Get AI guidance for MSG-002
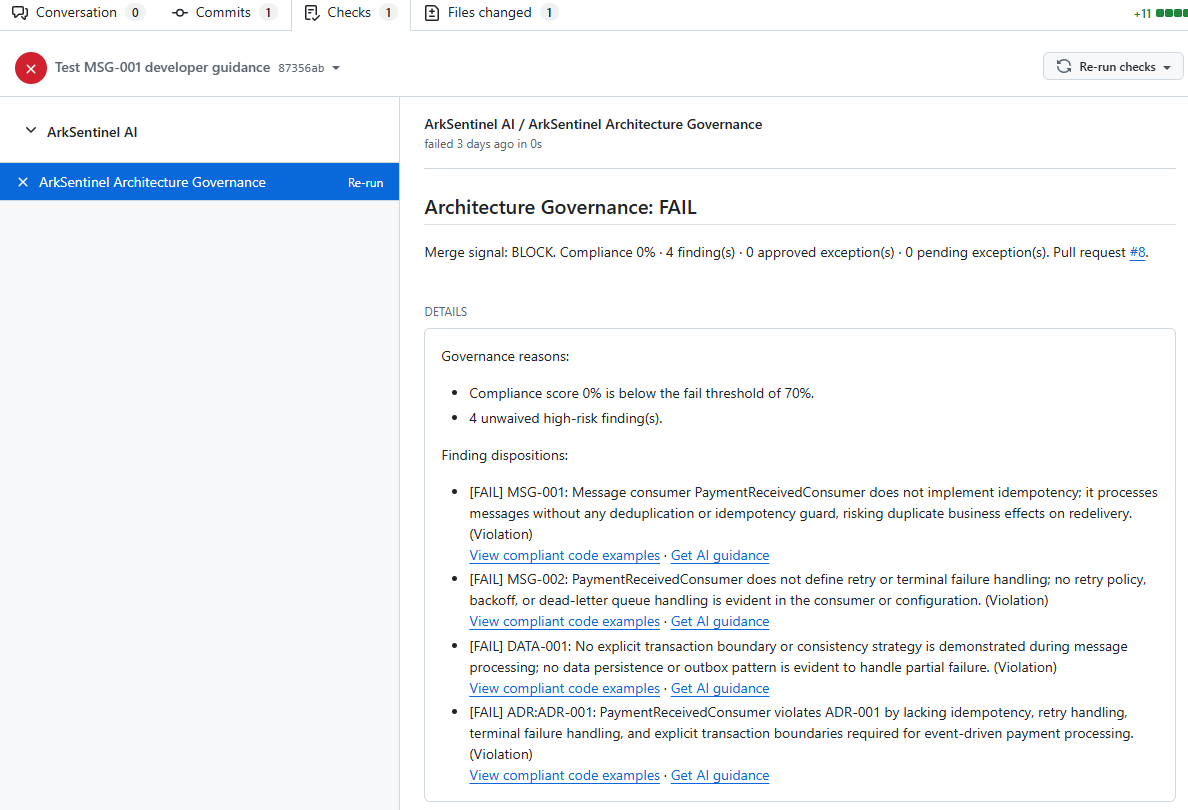This screenshot has height=810, width=1188. point(720,621)
